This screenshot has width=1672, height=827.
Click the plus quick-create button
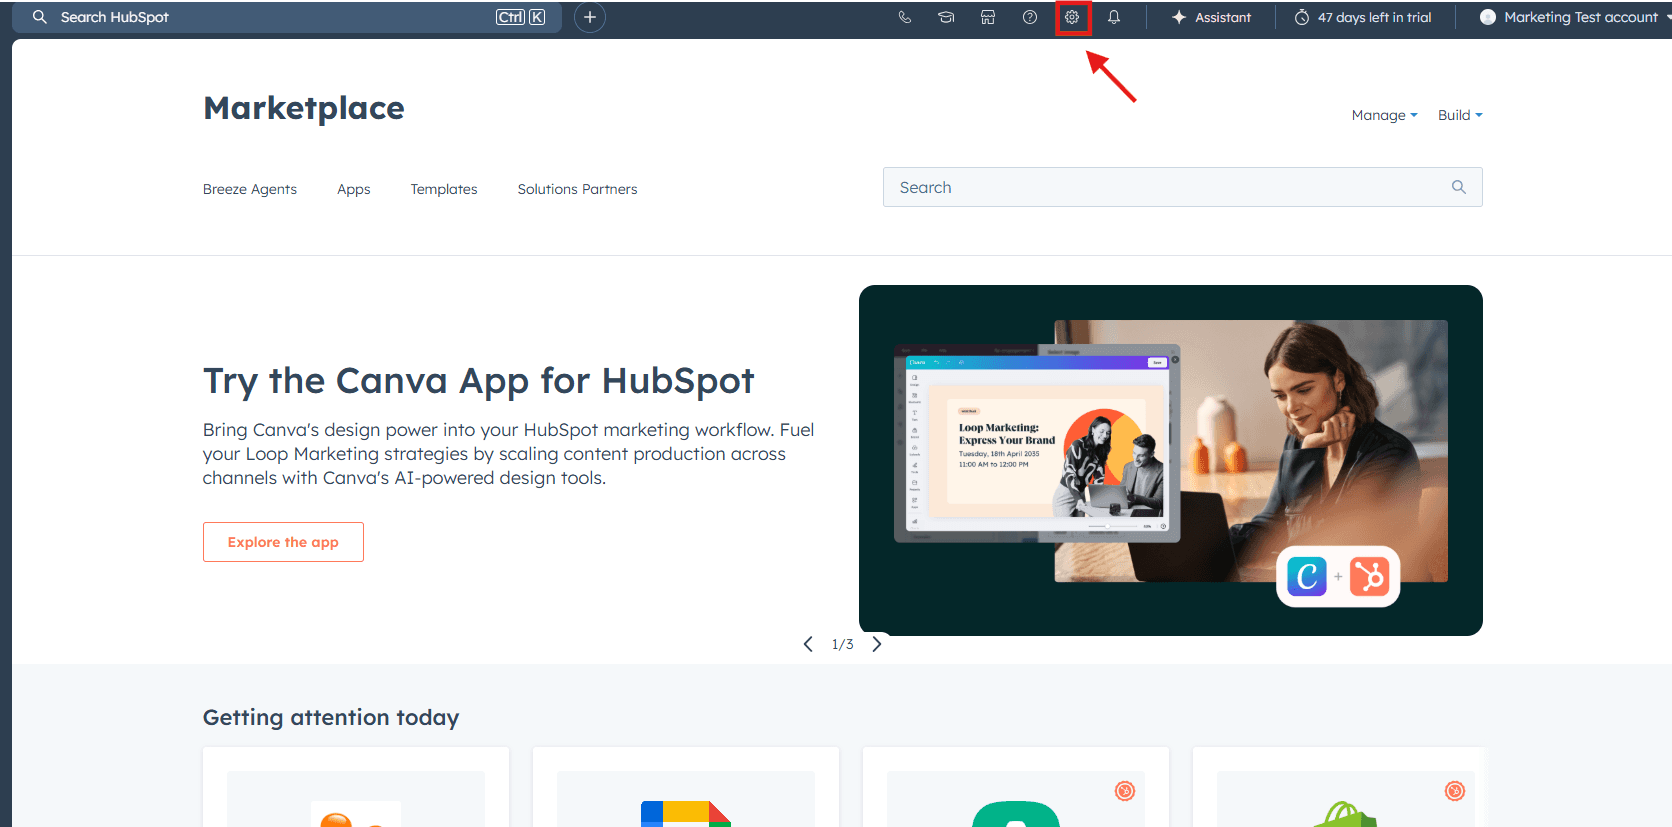click(x=590, y=17)
